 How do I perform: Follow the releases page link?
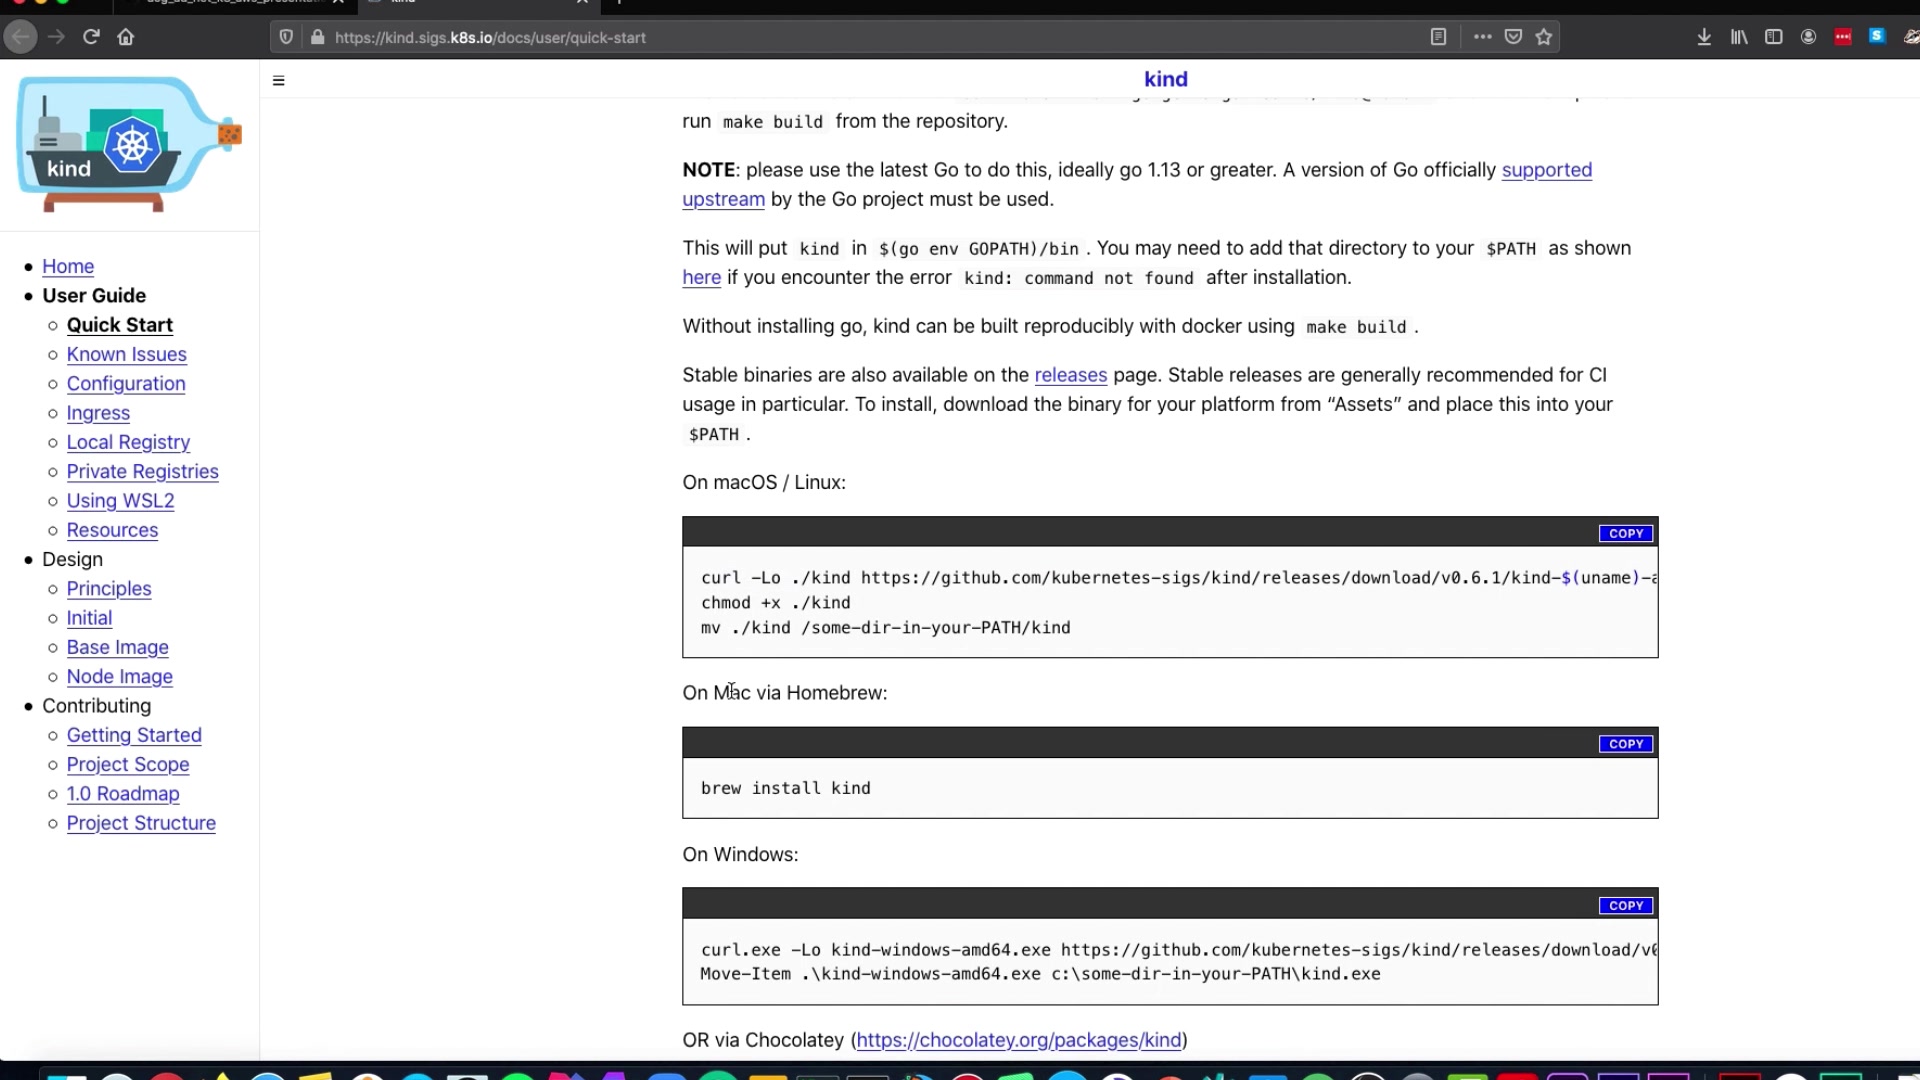1070,375
